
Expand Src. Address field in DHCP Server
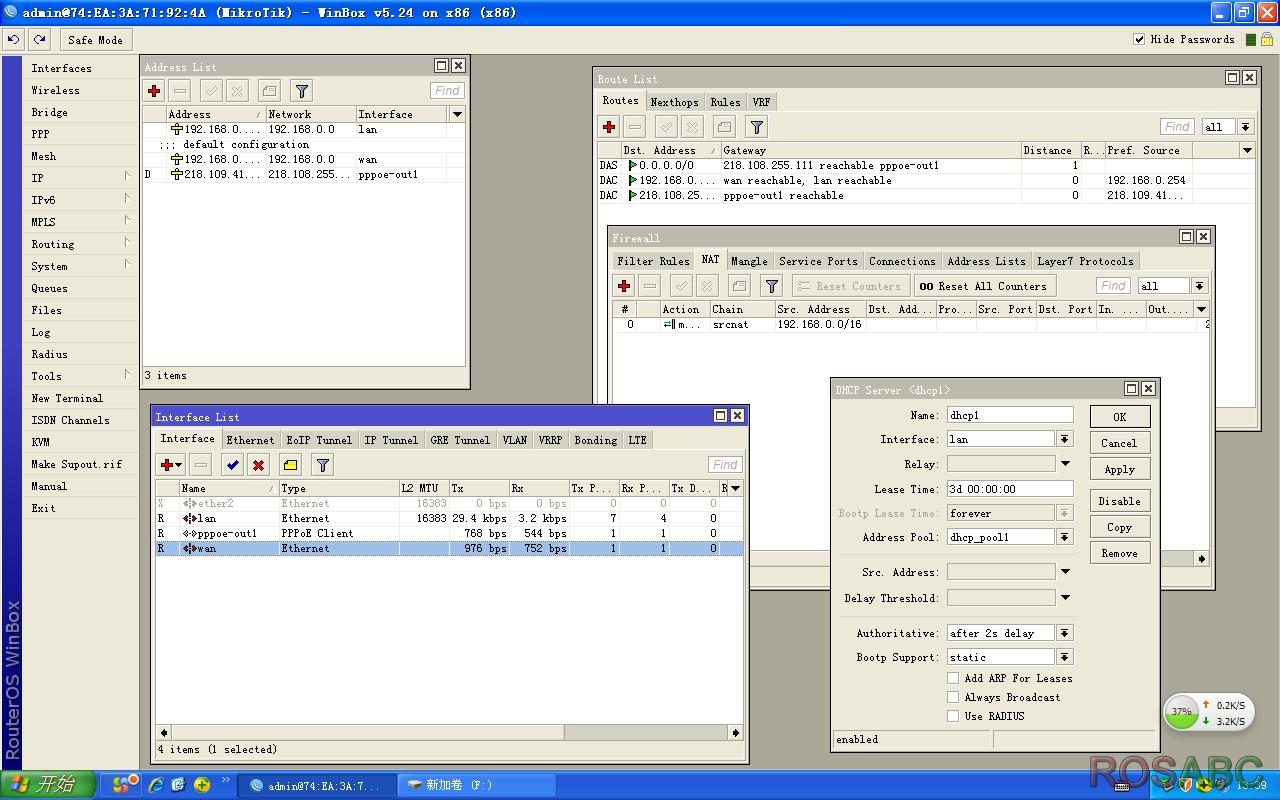tap(1065, 572)
